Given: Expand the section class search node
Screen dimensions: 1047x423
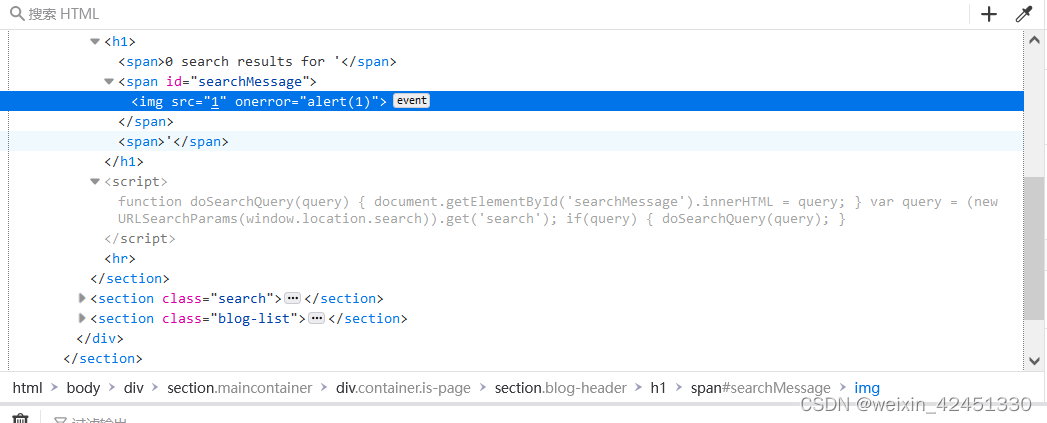Looking at the screenshot, I should tap(83, 298).
